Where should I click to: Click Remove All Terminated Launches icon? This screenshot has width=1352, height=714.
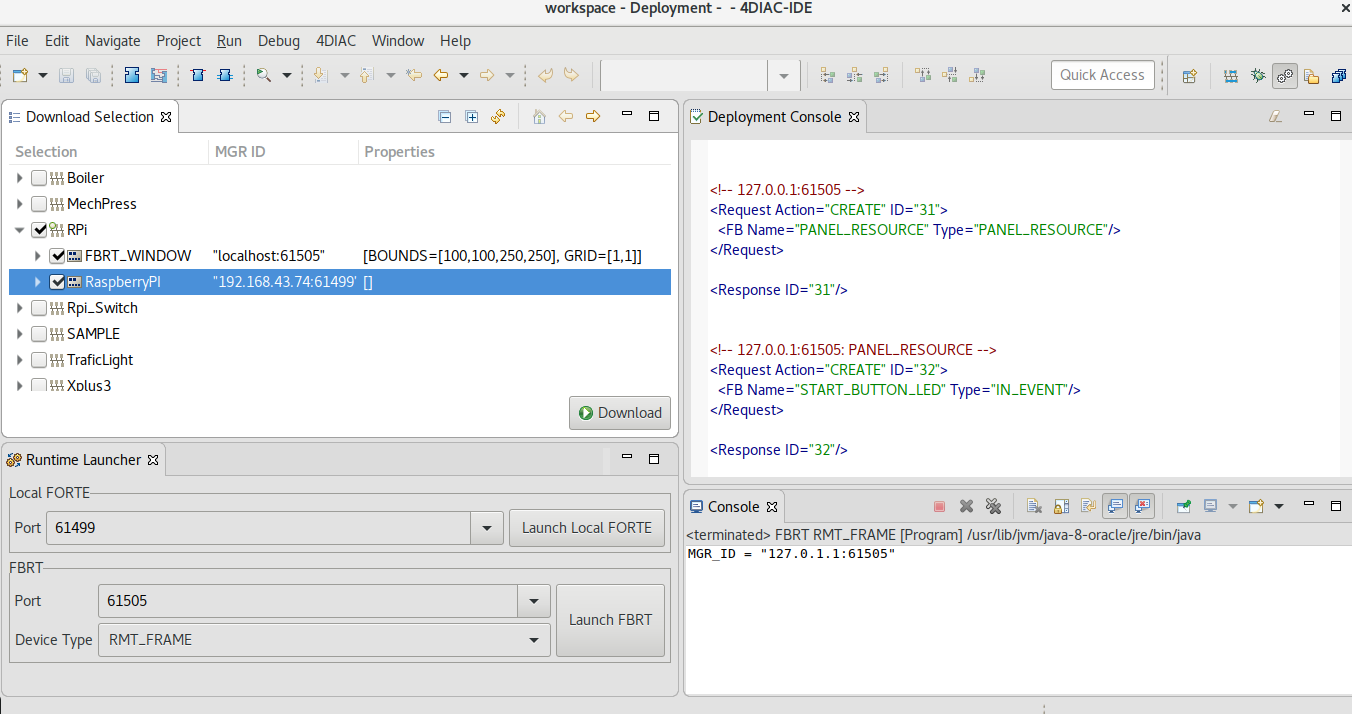pyautogui.click(x=993, y=507)
